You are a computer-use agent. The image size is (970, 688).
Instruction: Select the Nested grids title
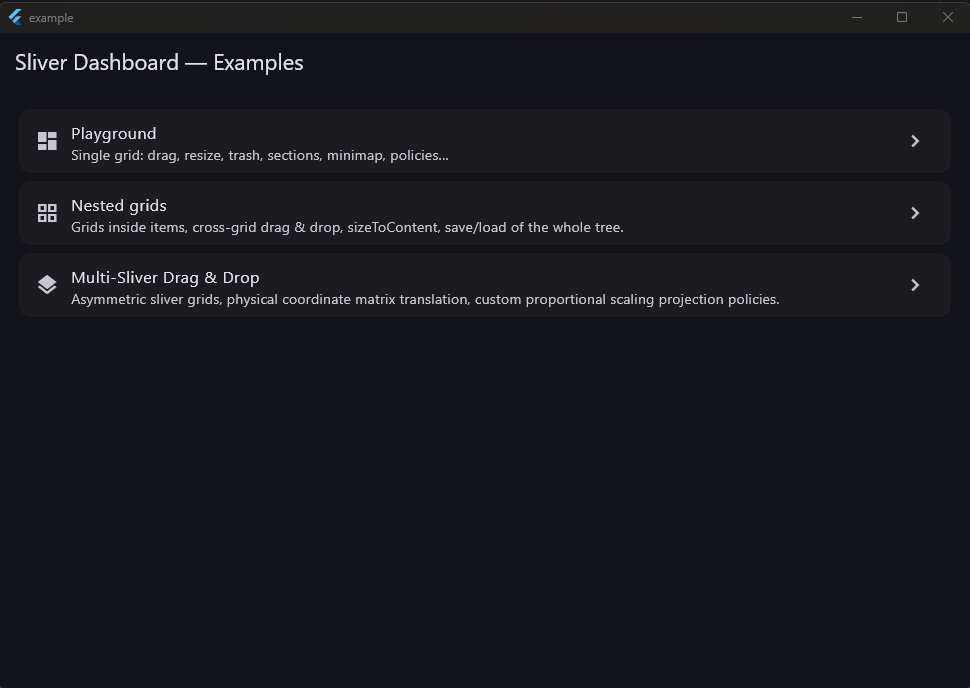click(x=119, y=205)
